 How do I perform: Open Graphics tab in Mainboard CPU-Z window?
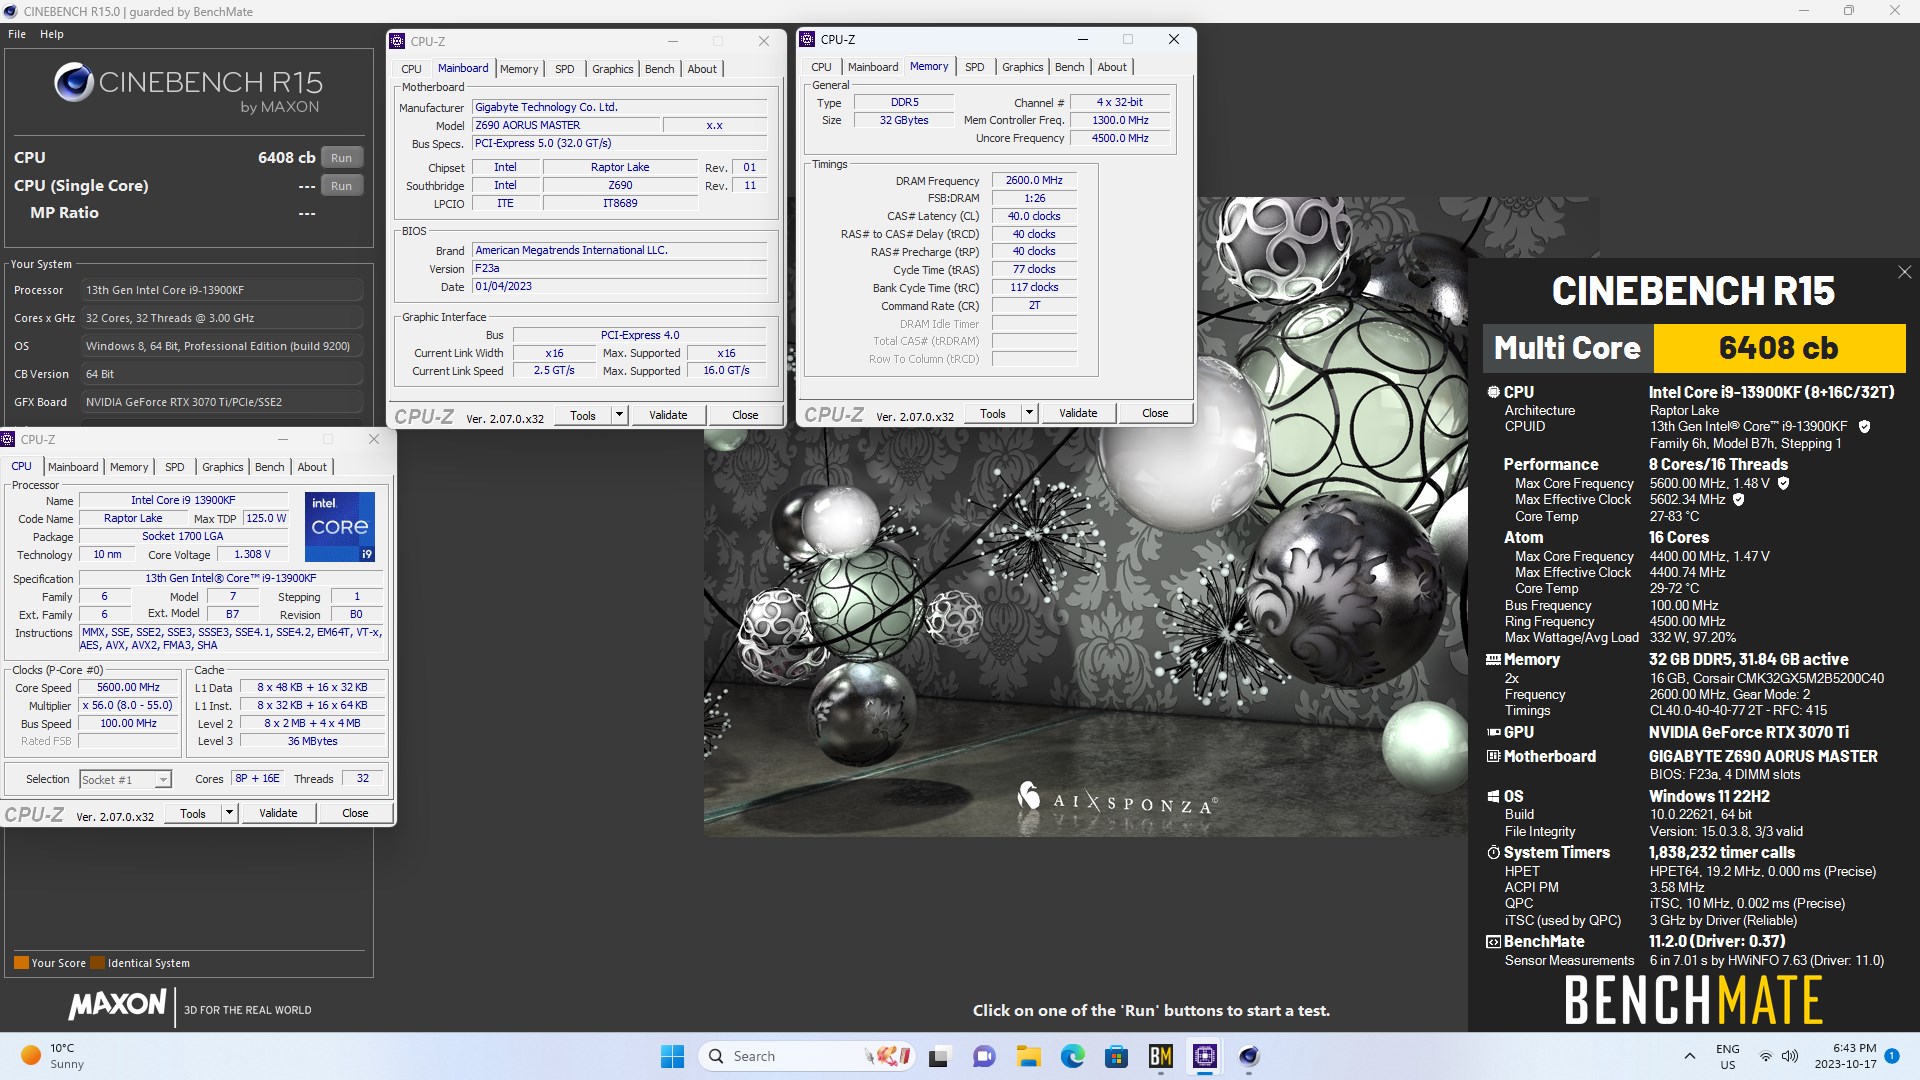pos(612,69)
